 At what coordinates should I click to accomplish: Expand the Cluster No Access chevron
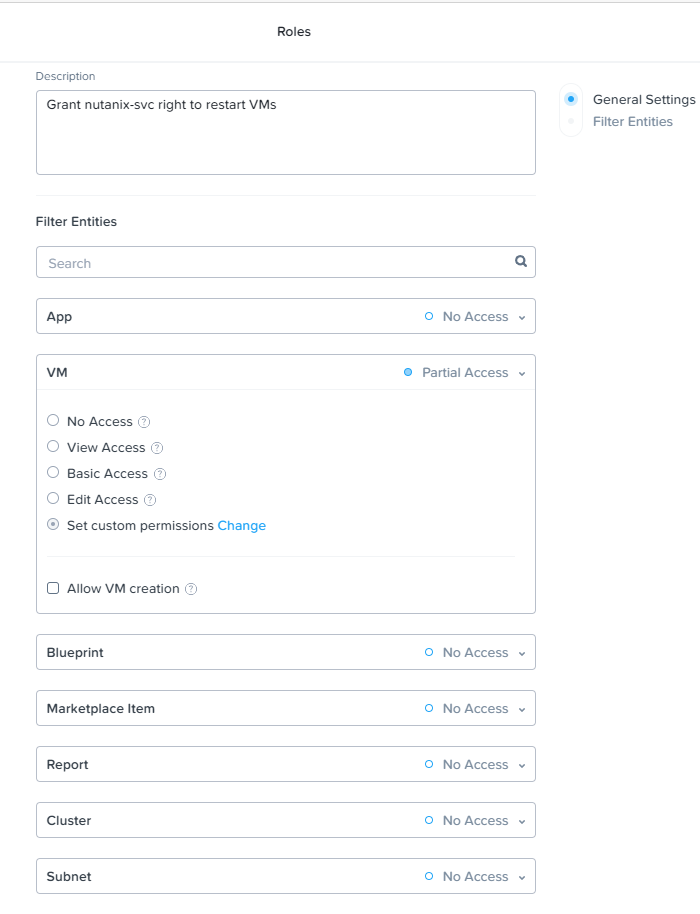tap(522, 821)
